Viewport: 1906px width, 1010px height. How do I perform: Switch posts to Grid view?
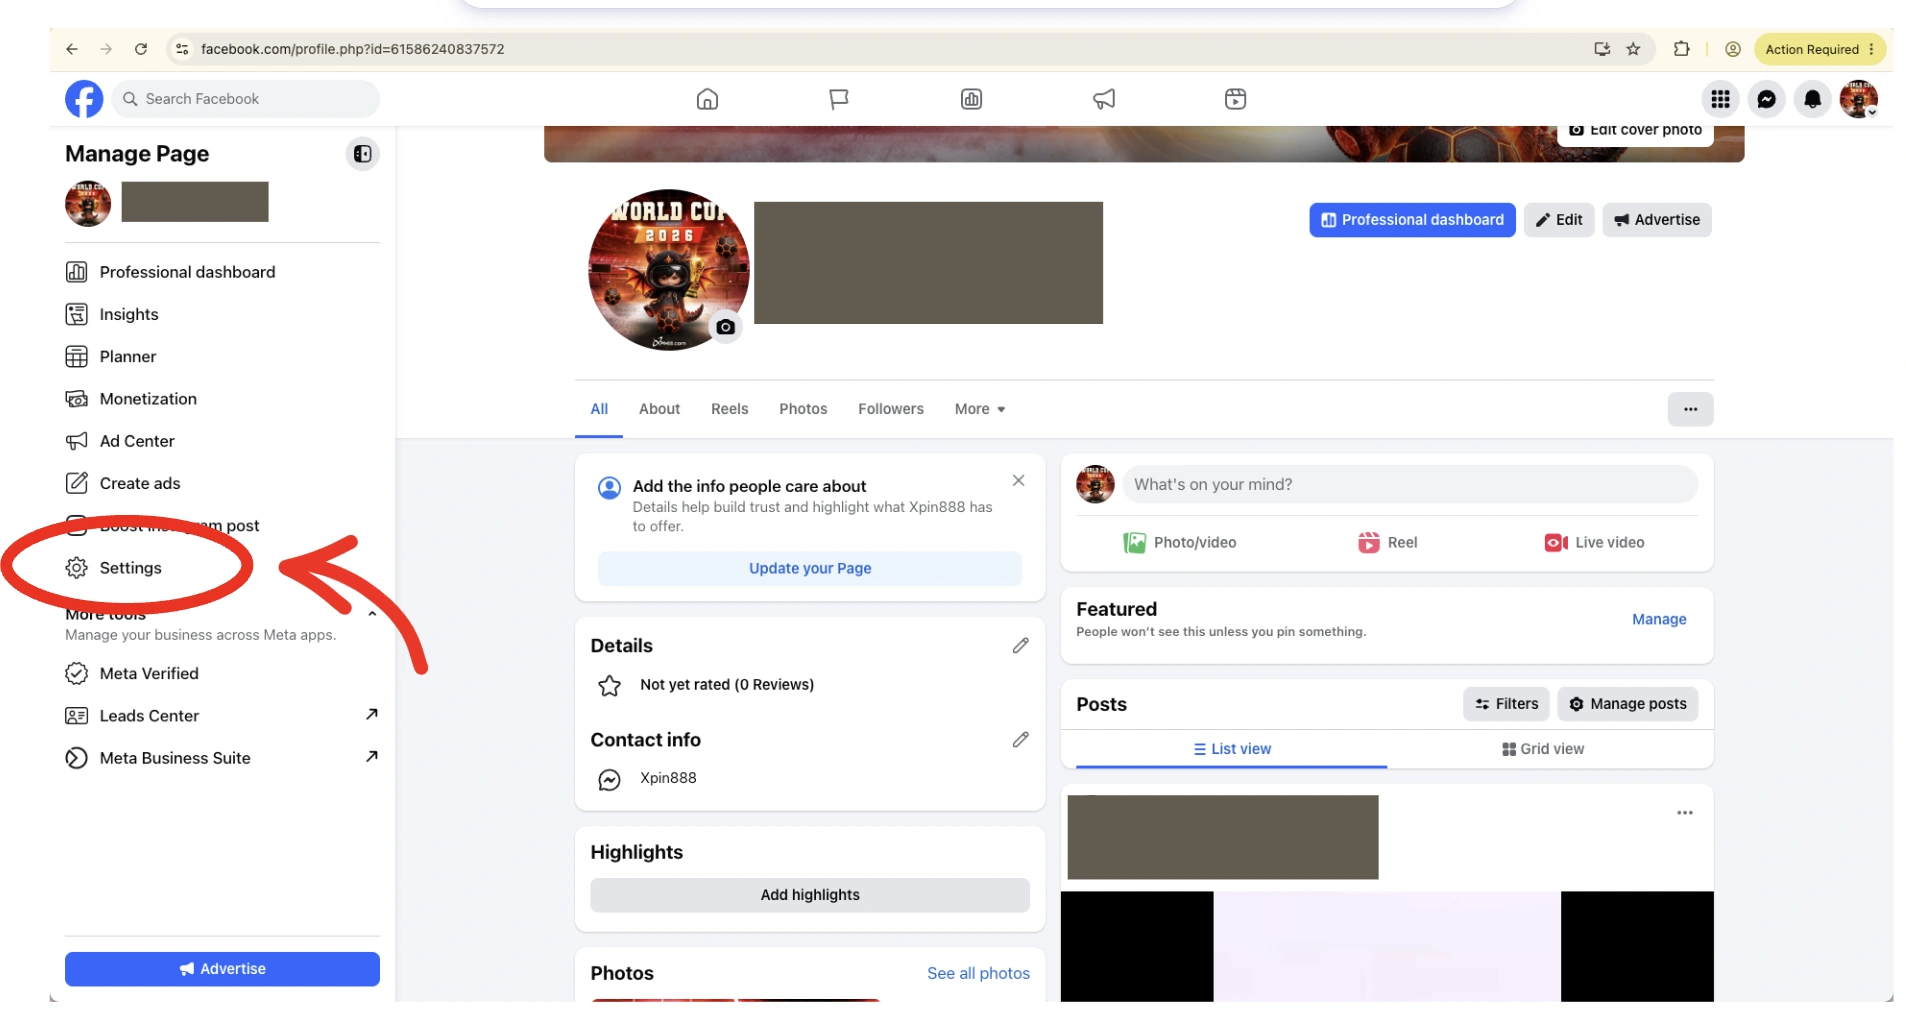(1542, 749)
